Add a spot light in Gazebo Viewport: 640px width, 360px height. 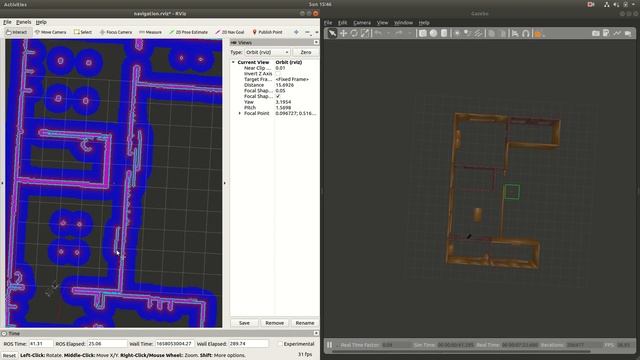[x=467, y=33]
